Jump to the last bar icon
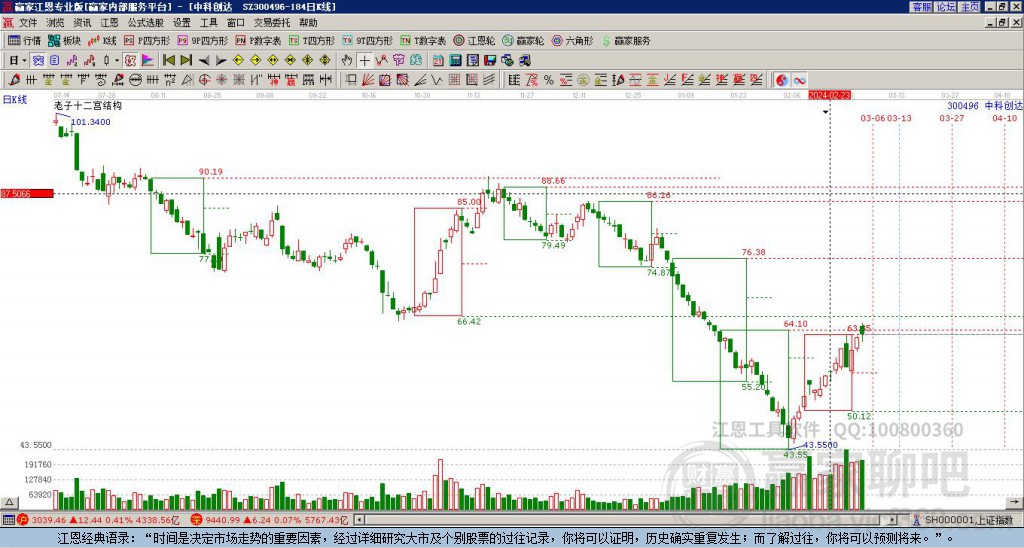This screenshot has height=548, width=1024. [186, 61]
